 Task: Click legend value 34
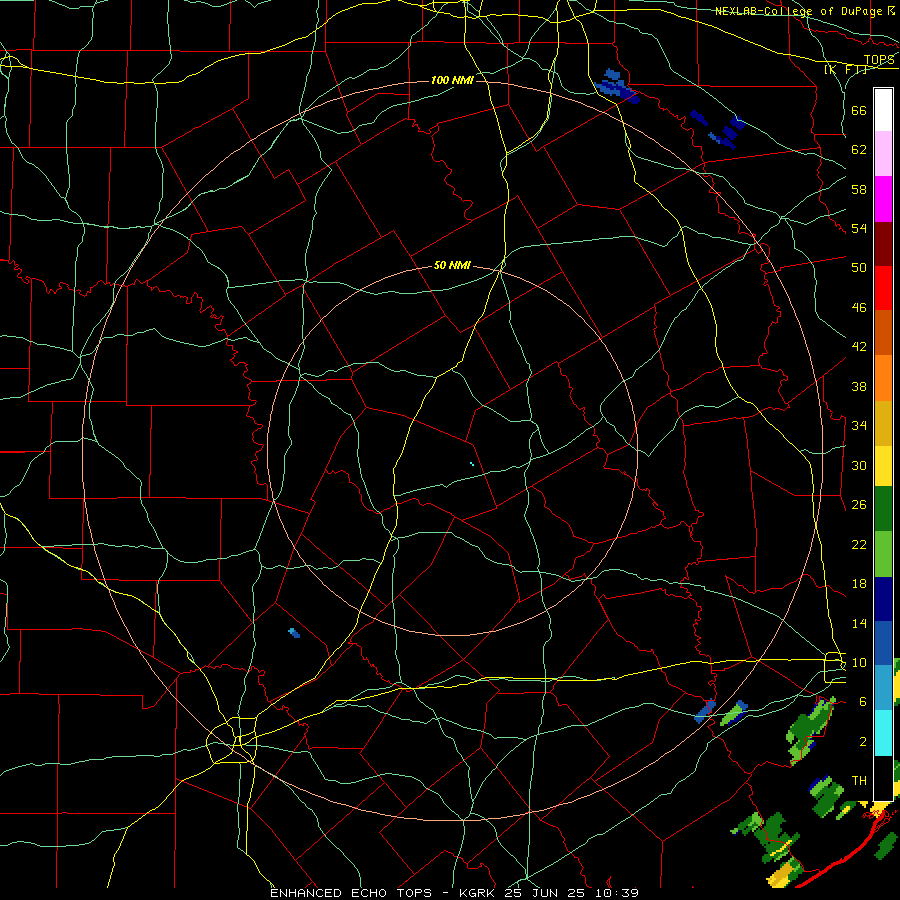point(859,425)
